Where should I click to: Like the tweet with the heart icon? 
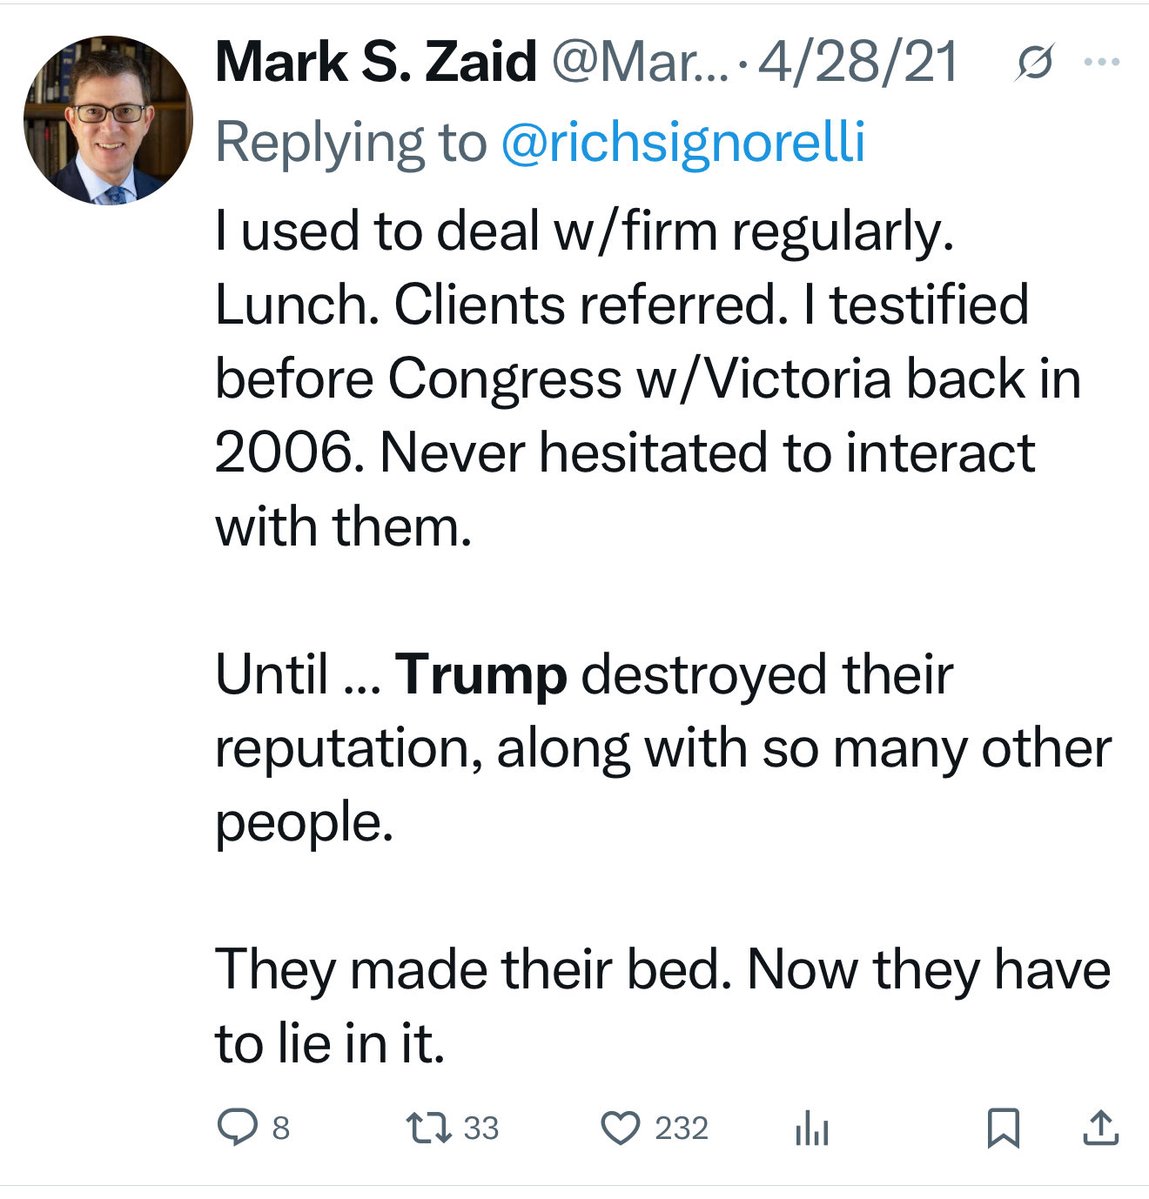point(620,1128)
